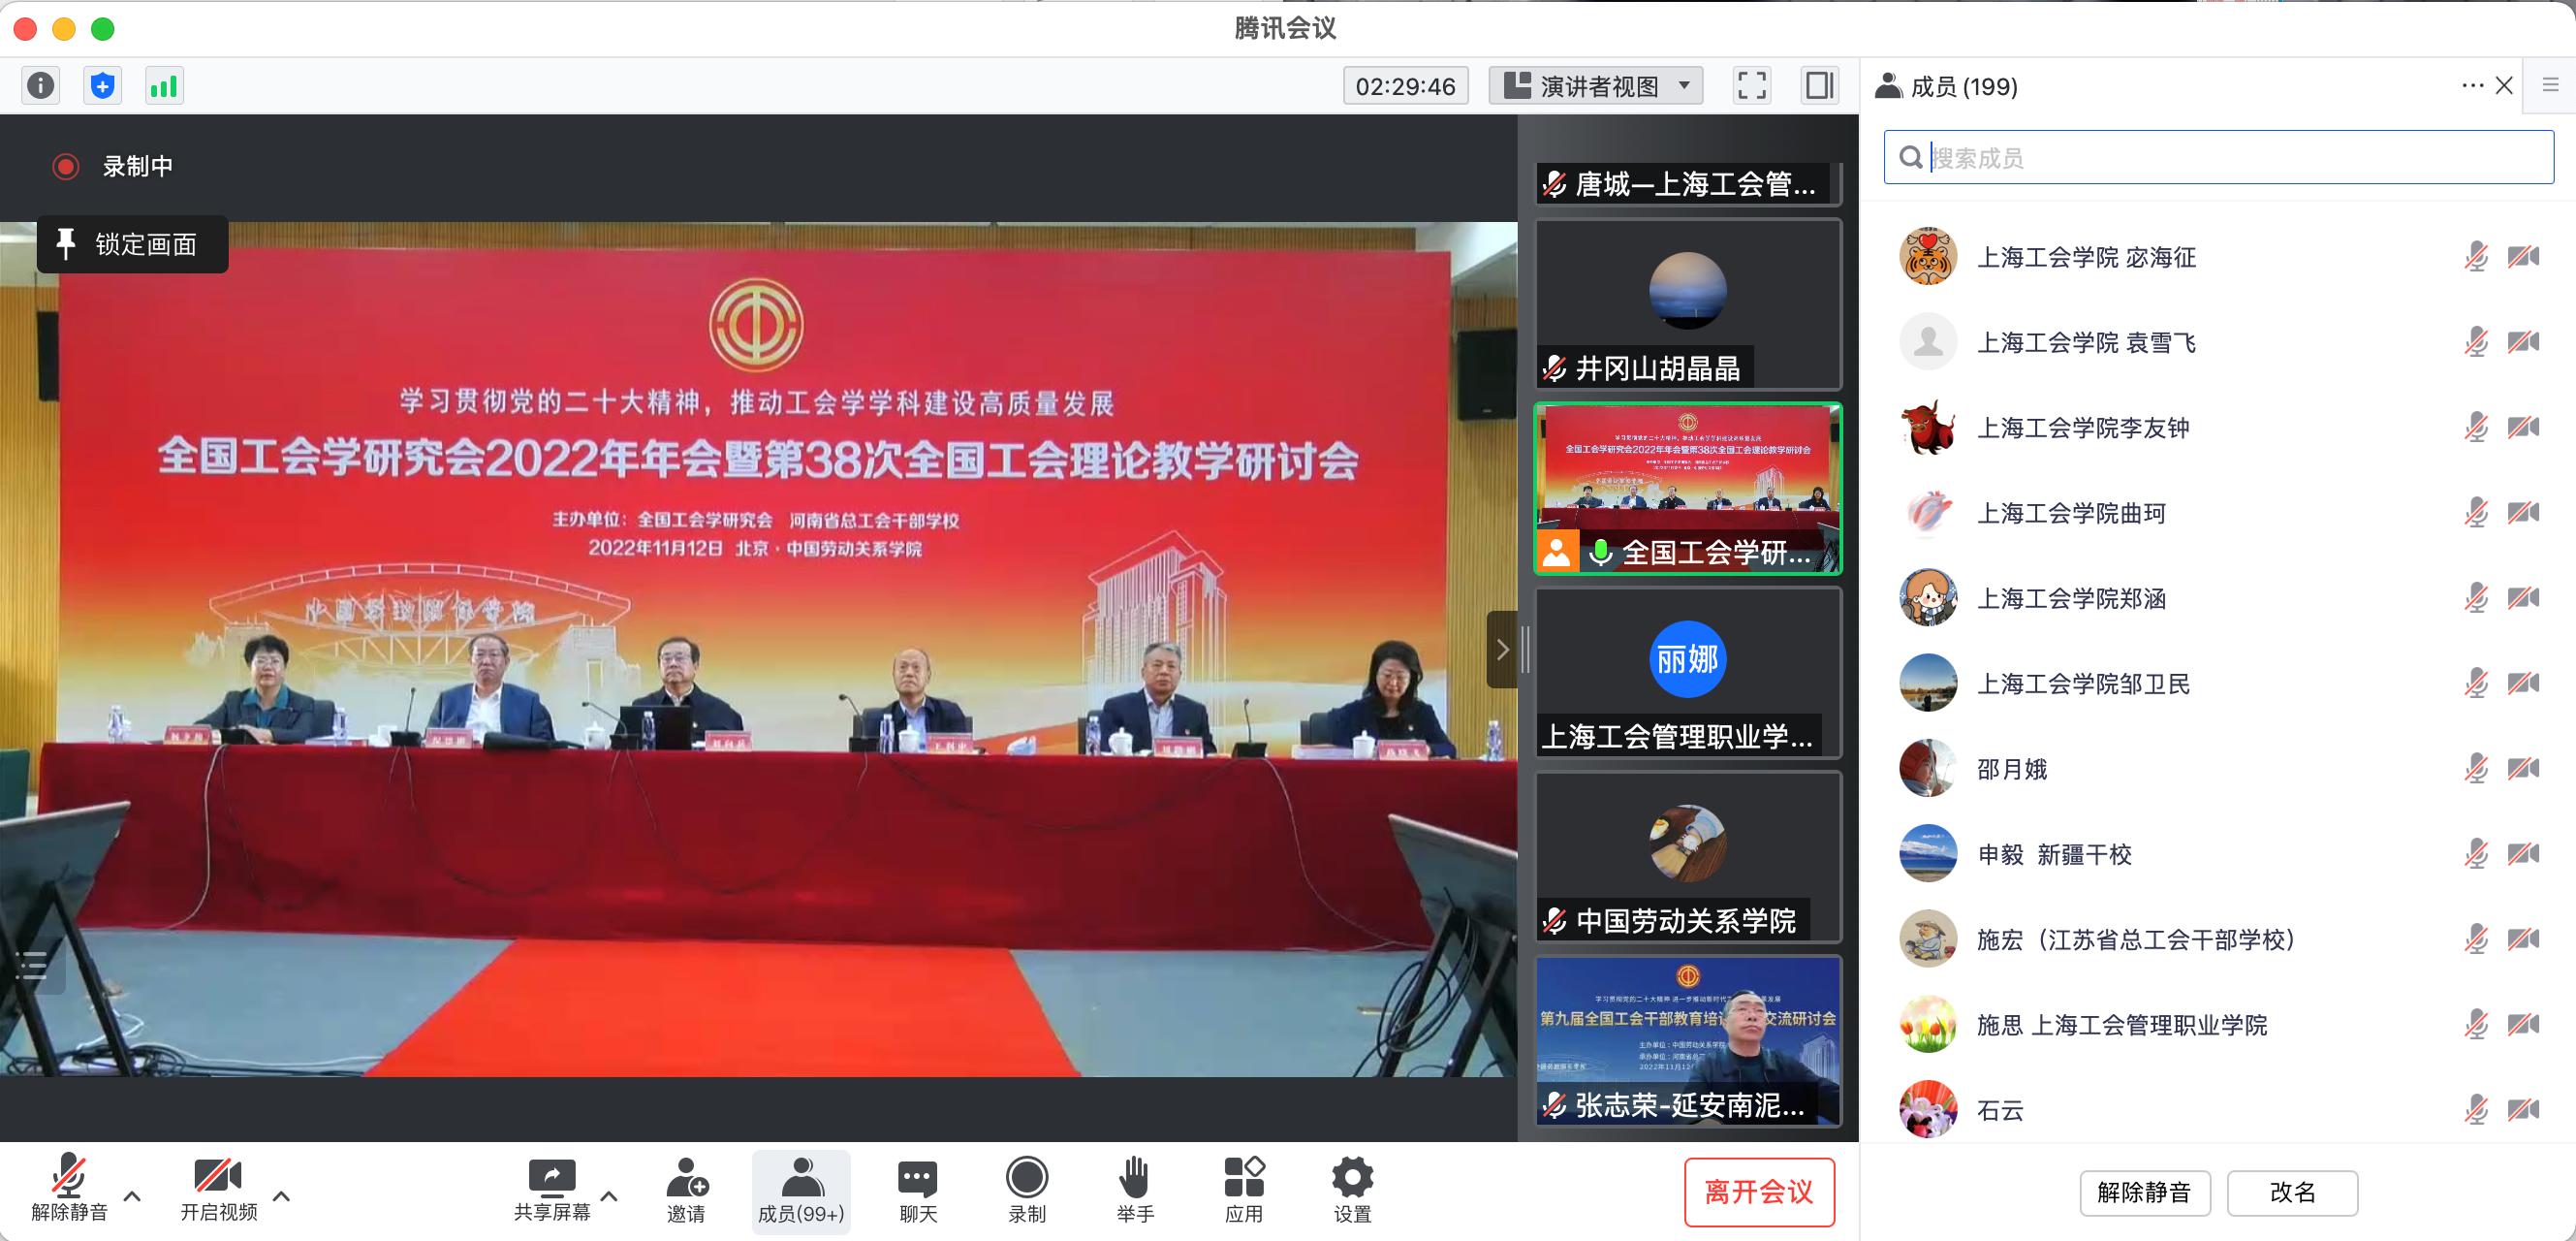2576x1241 pixels.
Task: Click muted mic icon for 邵月娥
Action: 2476,769
